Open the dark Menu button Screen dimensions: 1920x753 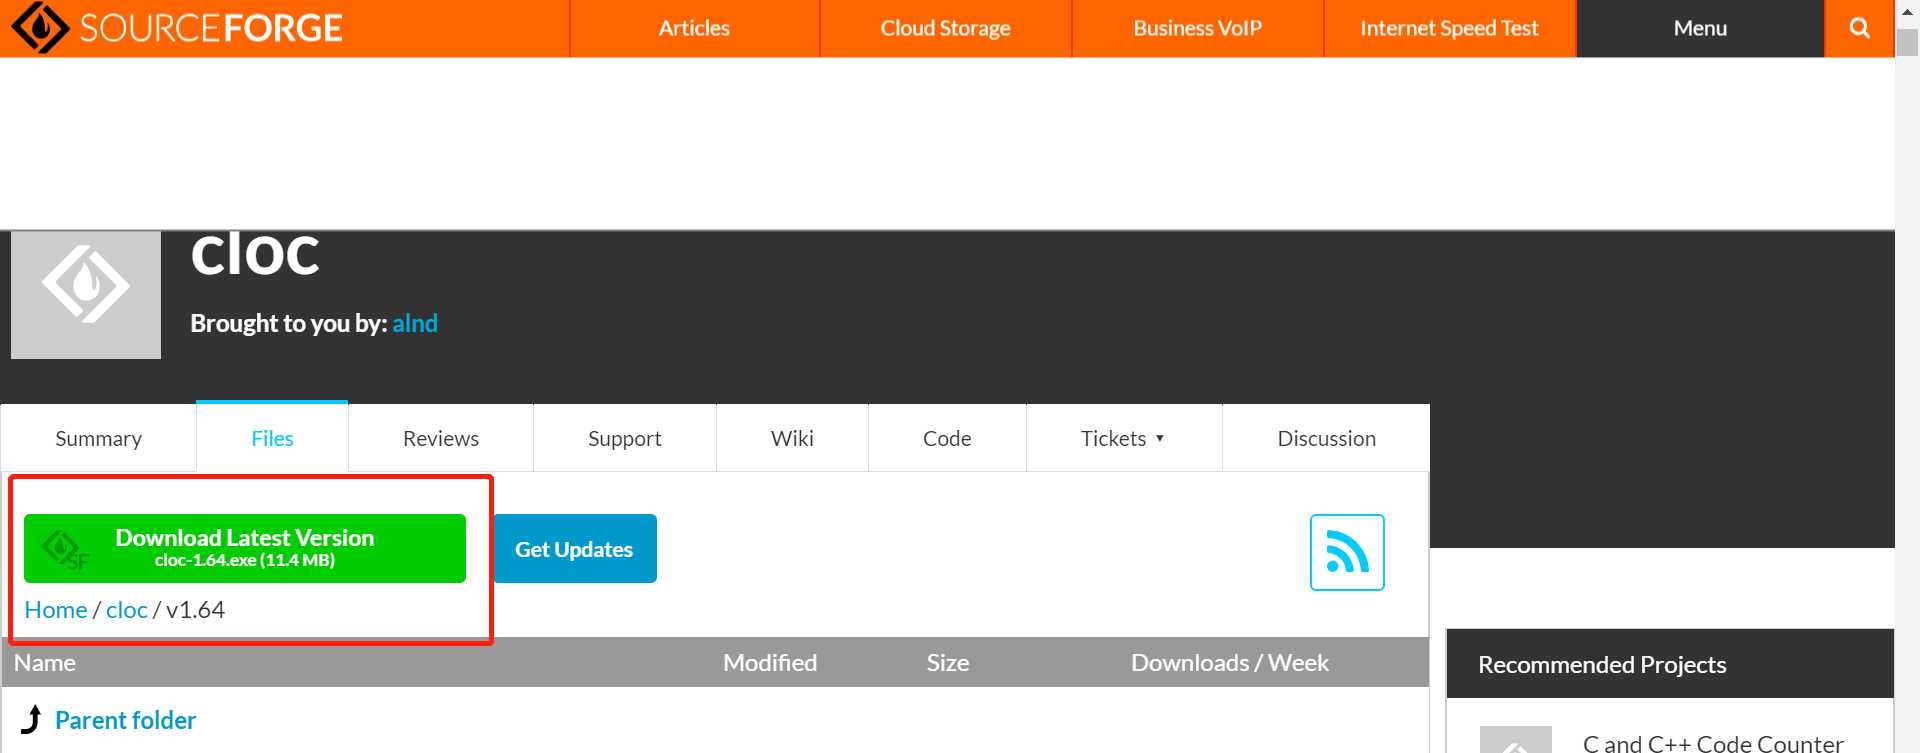[1700, 28]
